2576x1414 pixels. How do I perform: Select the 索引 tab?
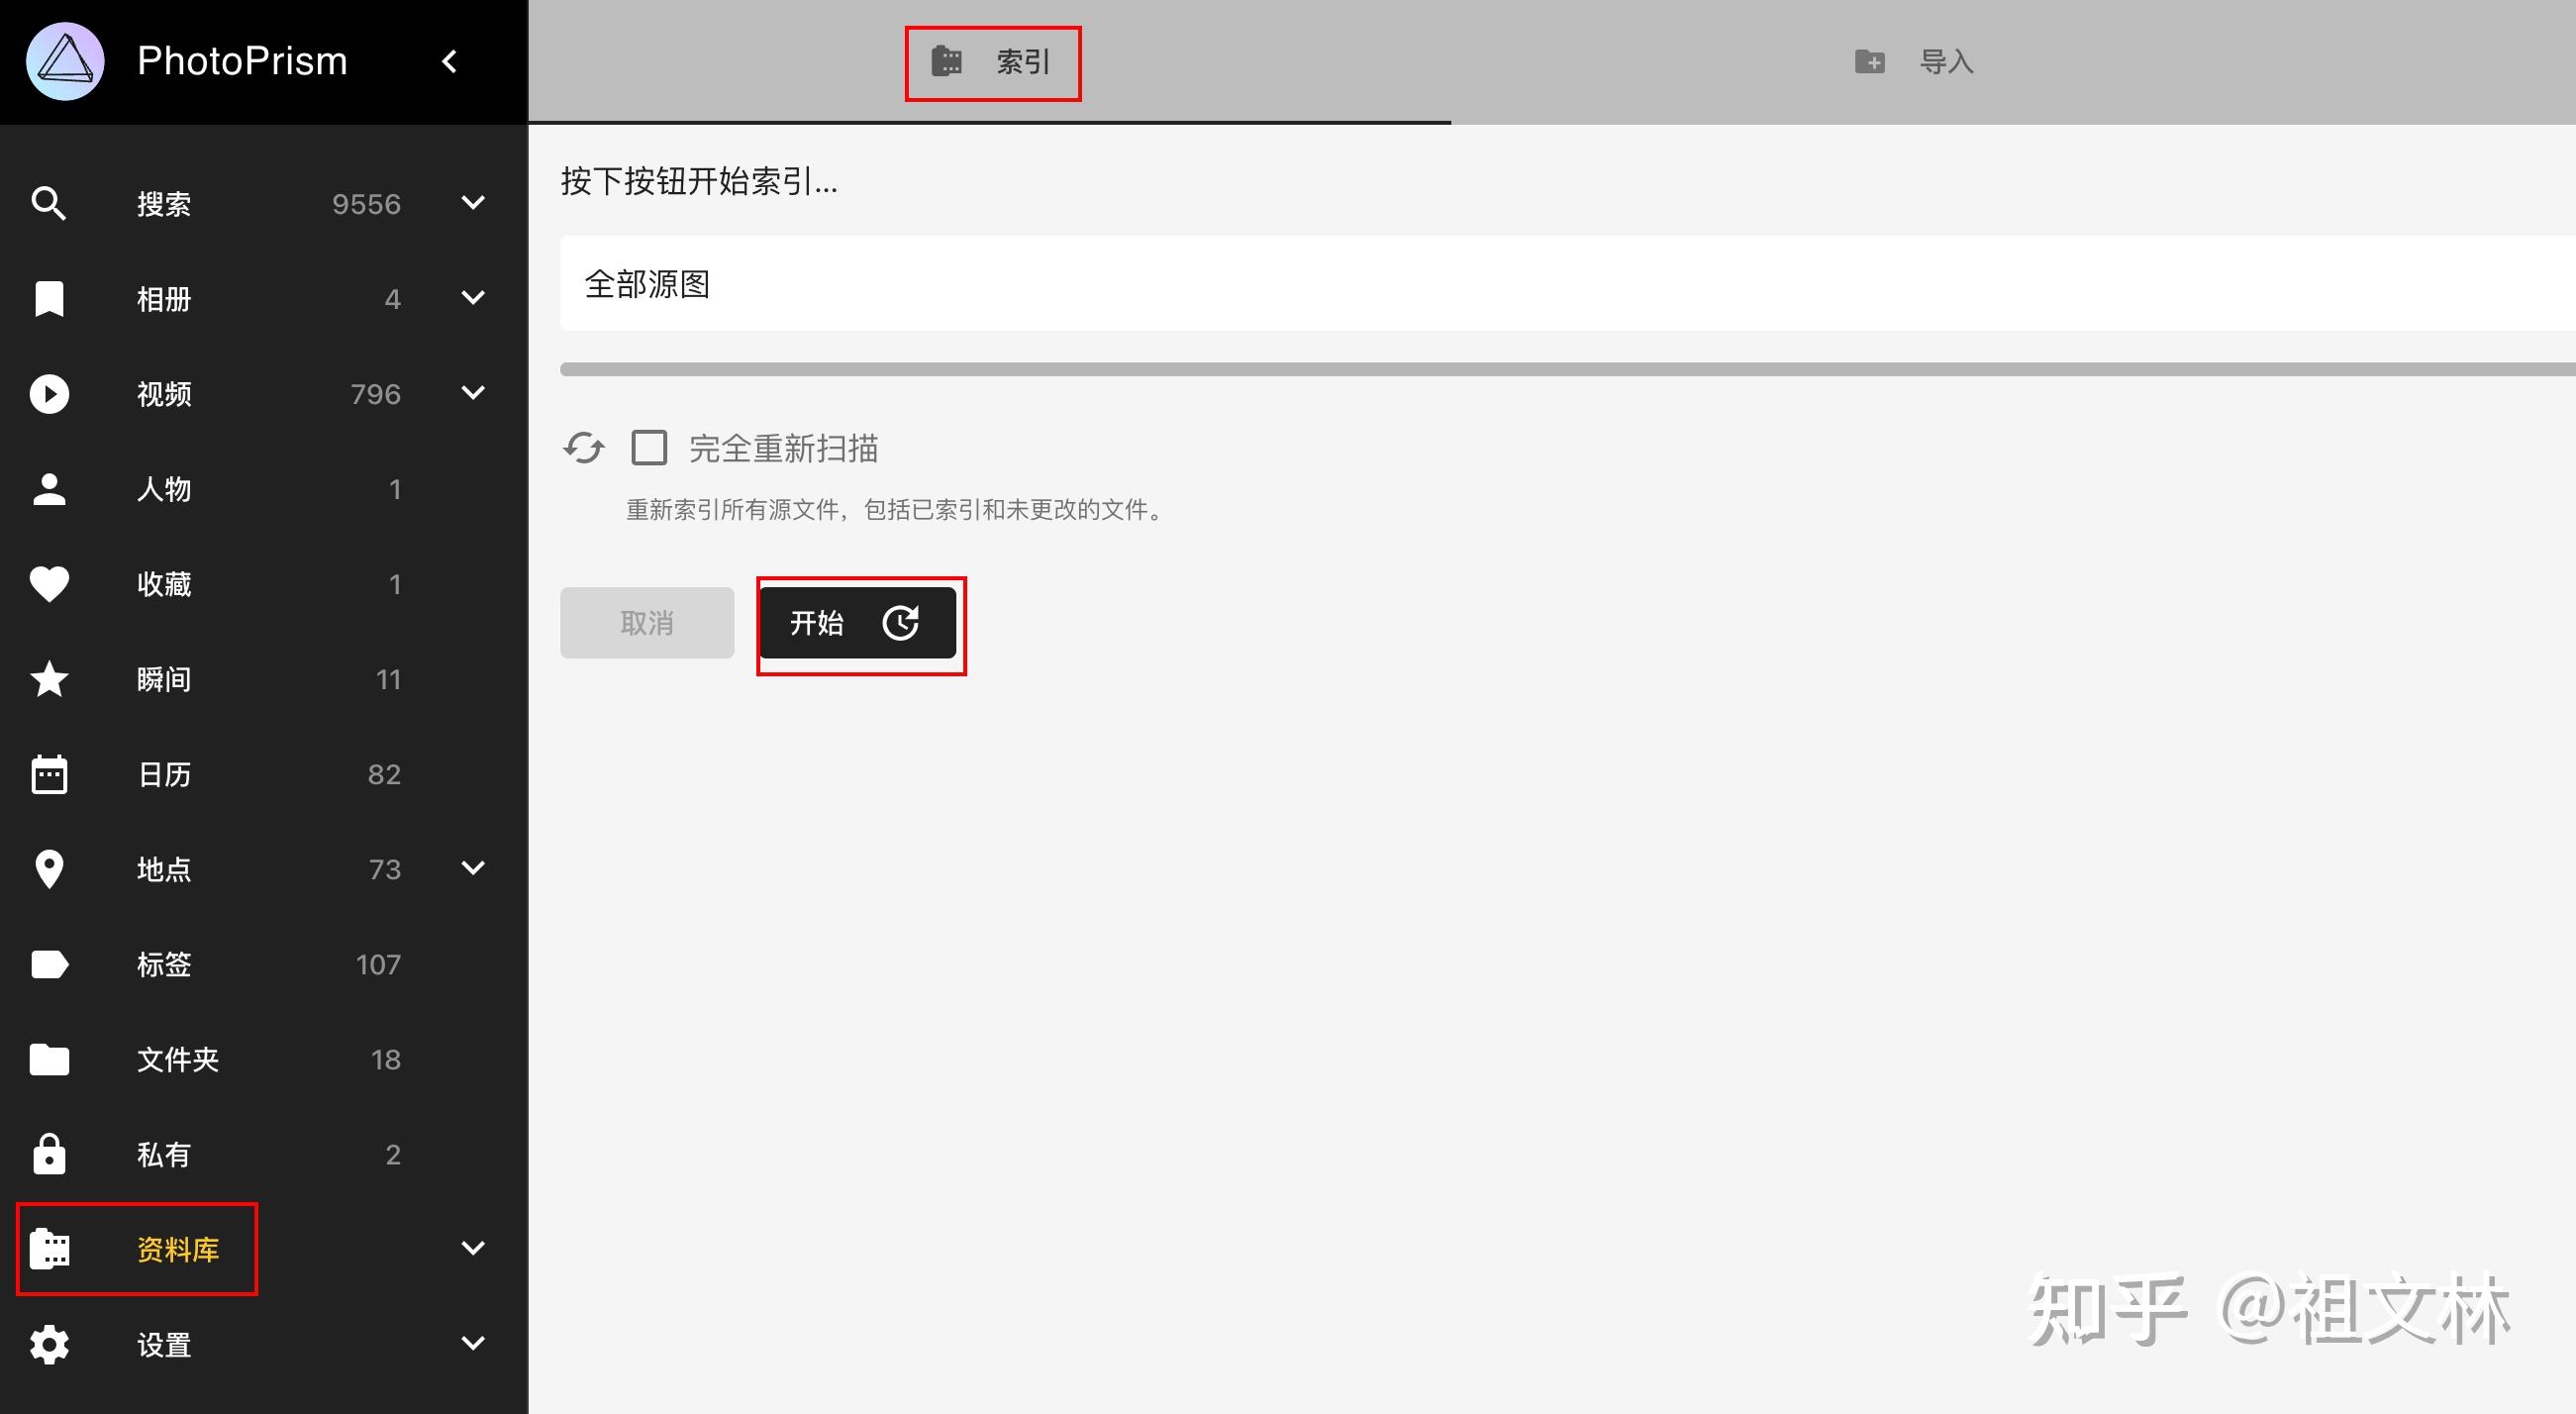coord(991,62)
